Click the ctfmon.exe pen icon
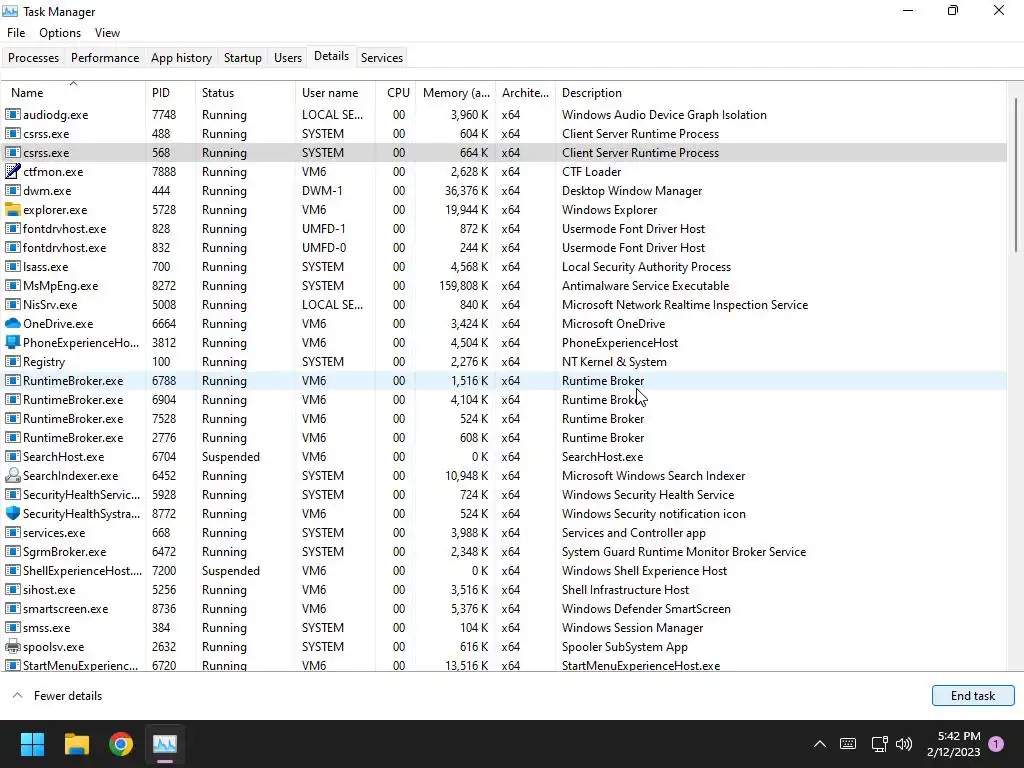The width and height of the screenshot is (1024, 768). tap(12, 171)
